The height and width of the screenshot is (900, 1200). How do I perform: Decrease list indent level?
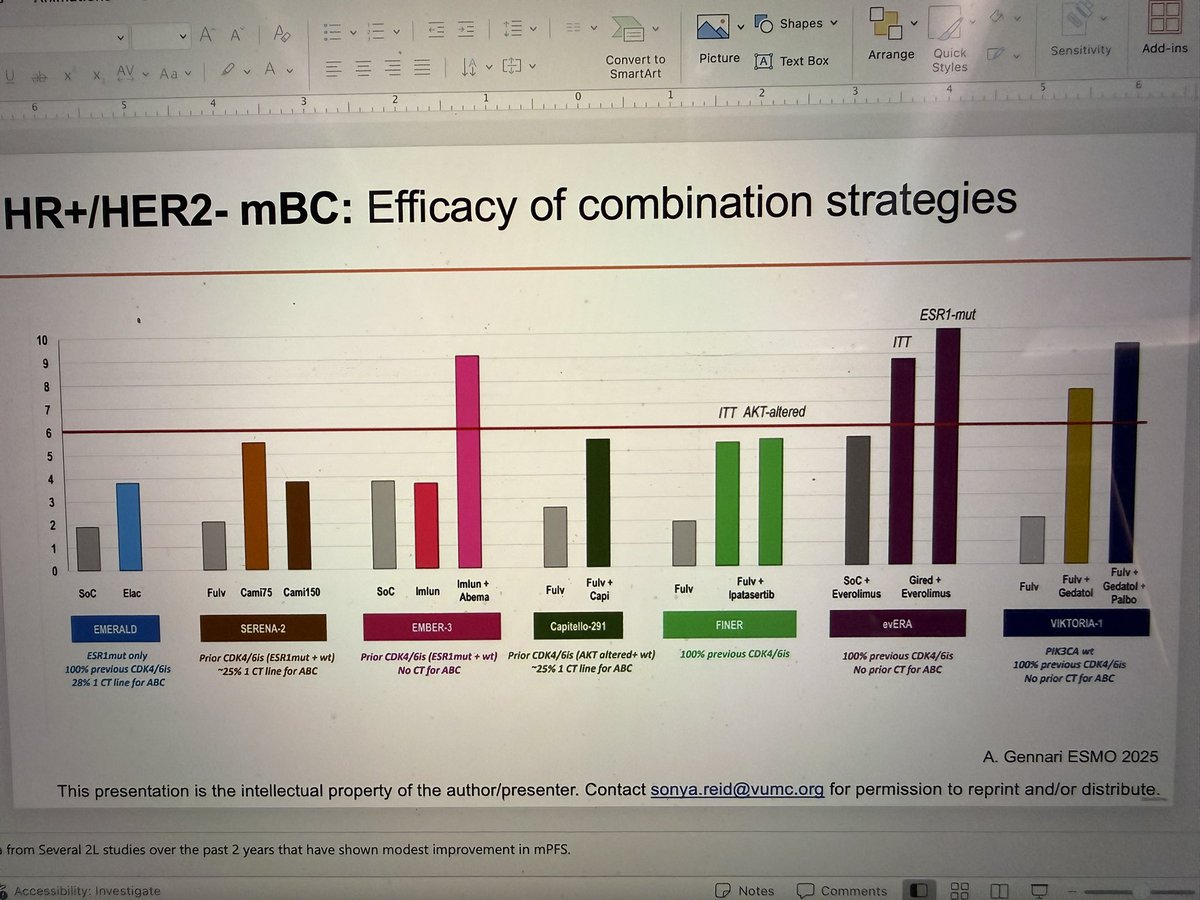[435, 31]
